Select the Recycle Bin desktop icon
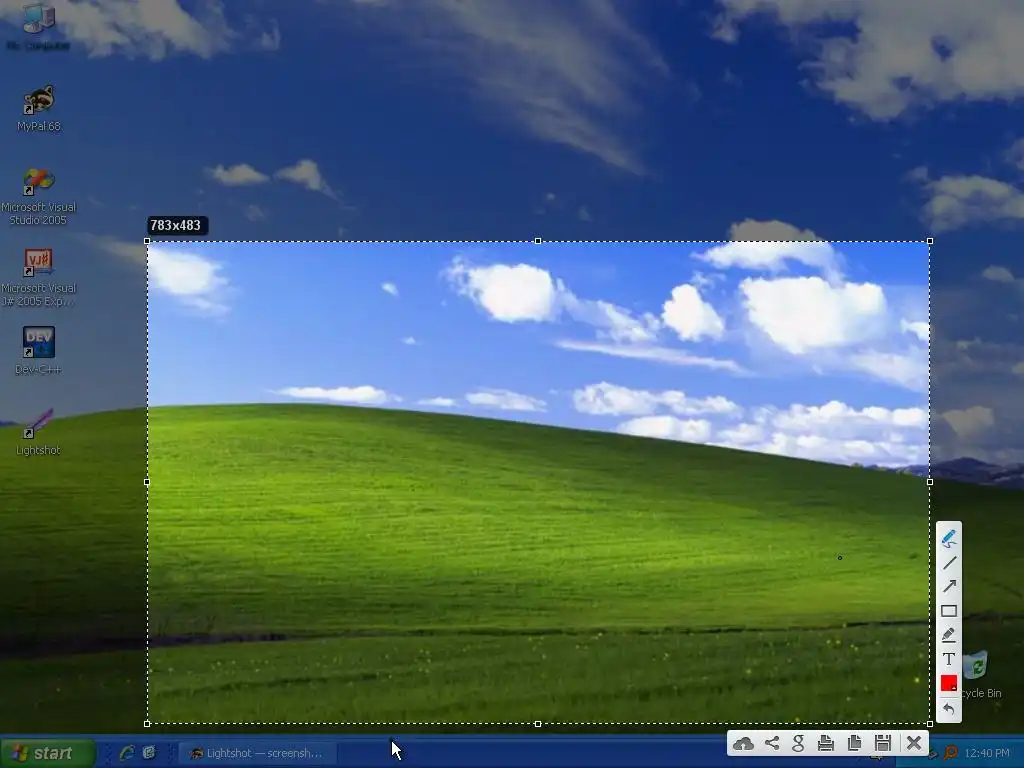 pos(978,674)
